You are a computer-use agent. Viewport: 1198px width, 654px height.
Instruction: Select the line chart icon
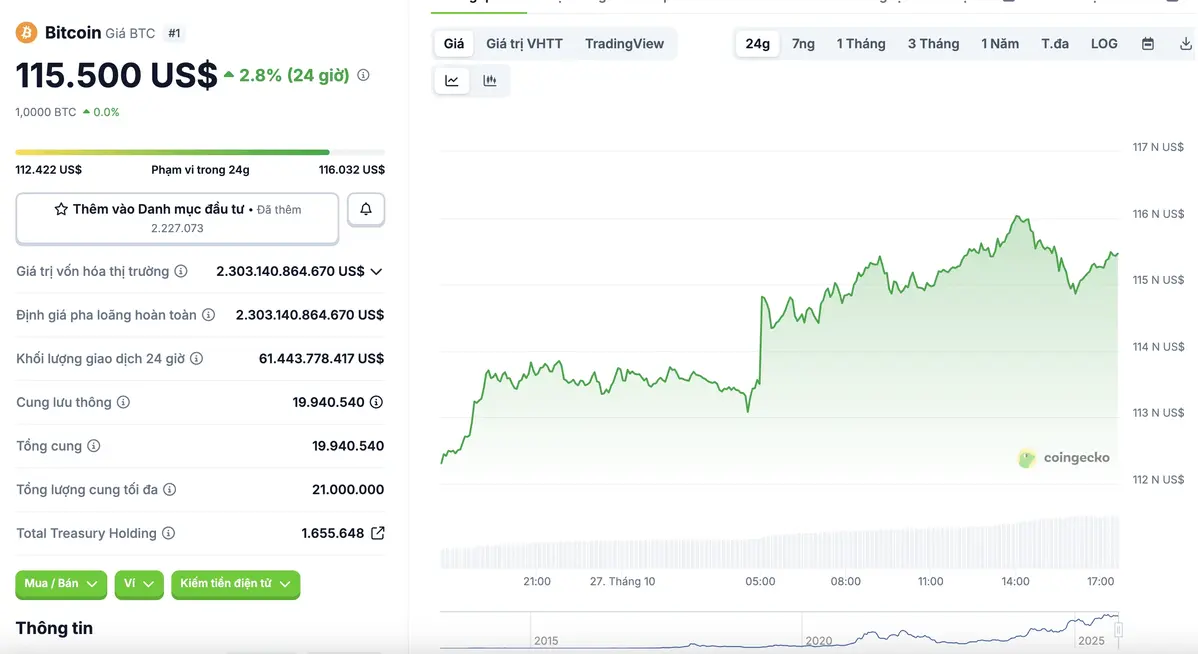coord(451,80)
